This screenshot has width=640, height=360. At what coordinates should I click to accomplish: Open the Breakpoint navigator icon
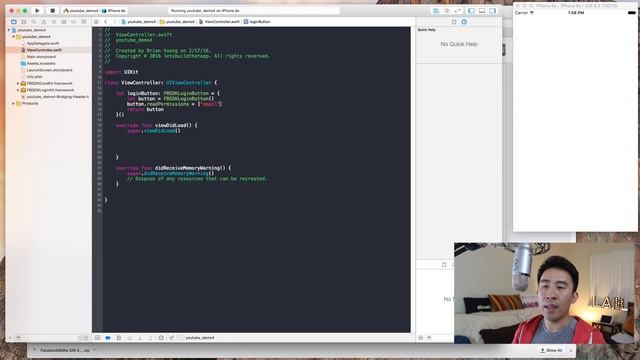[x=73, y=22]
